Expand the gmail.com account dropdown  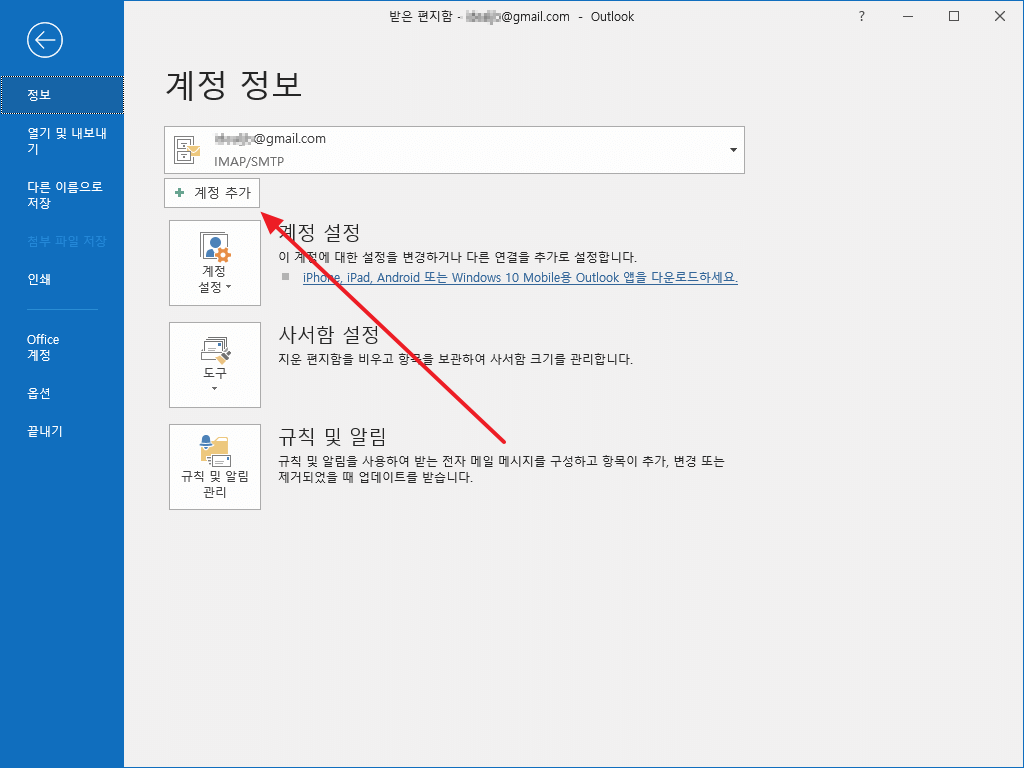(x=733, y=150)
